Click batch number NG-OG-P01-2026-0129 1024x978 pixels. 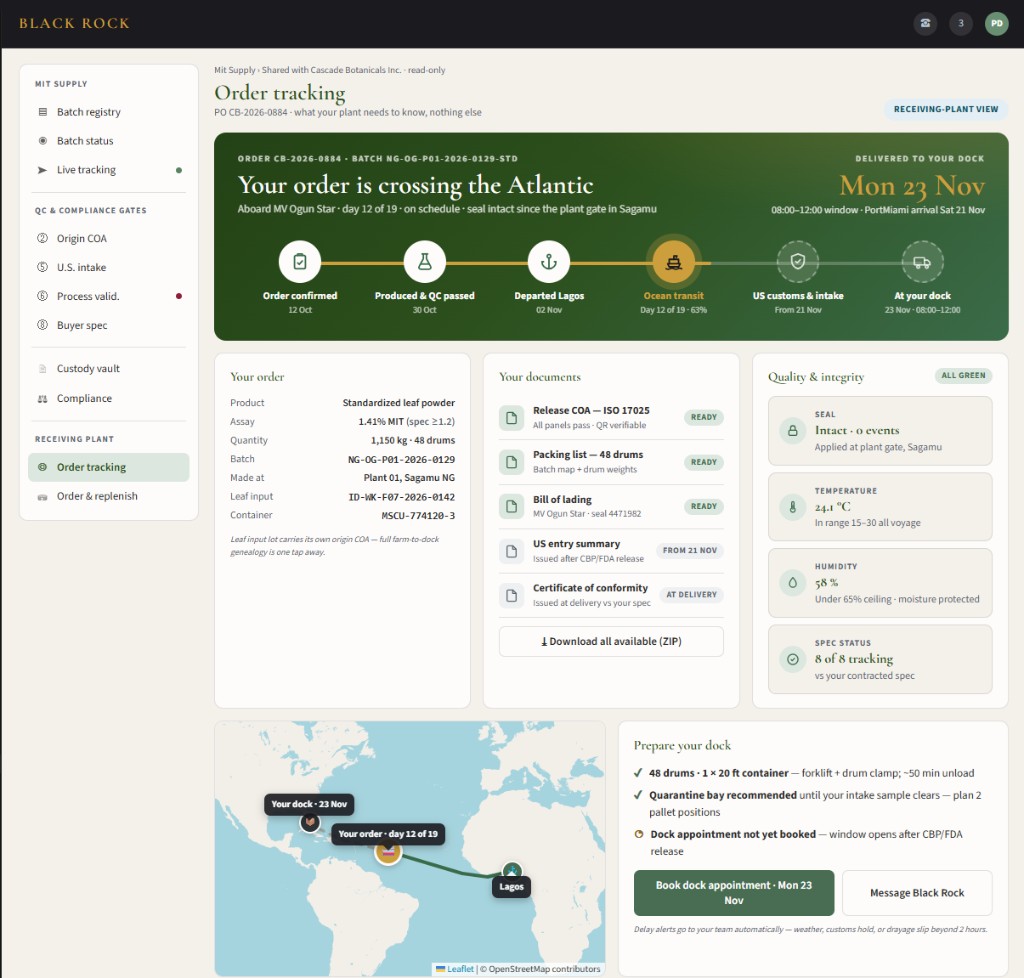401,459
